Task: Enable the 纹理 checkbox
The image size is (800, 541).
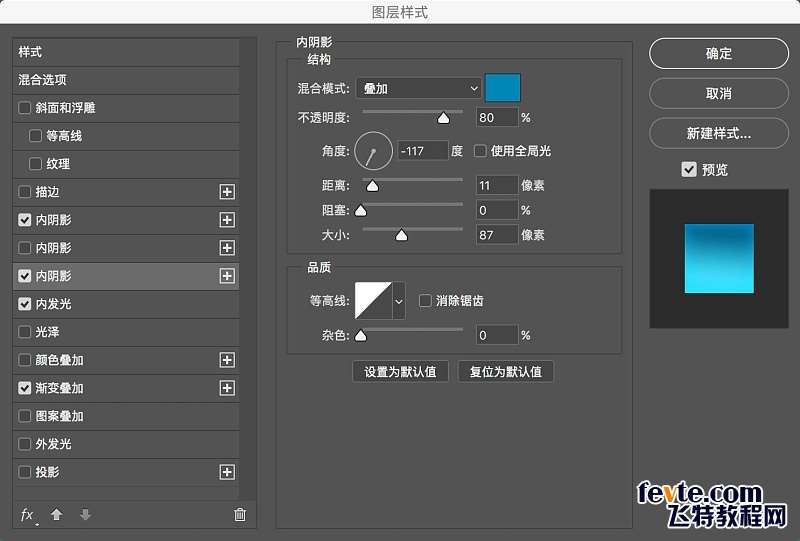Action: [35, 164]
